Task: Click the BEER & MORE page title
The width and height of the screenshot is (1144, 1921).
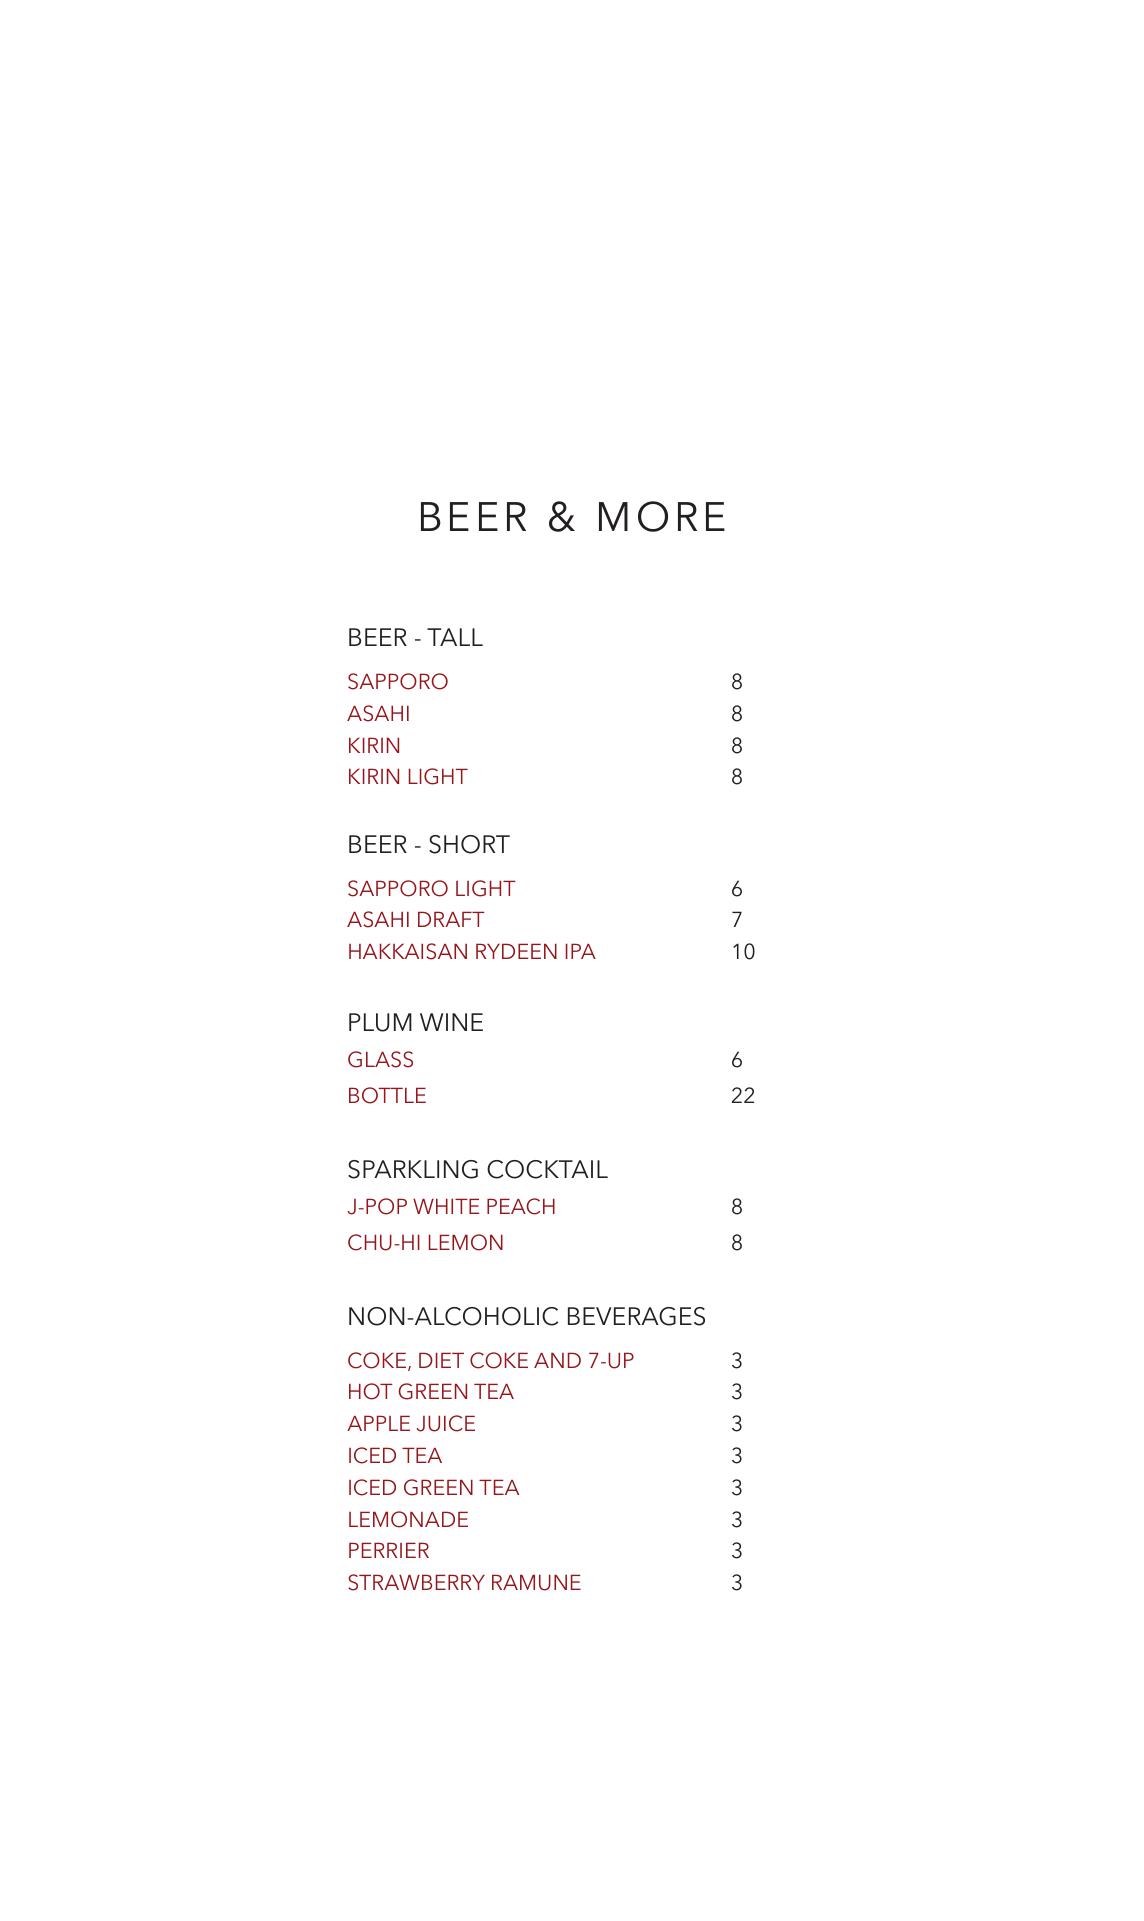Action: (572, 517)
